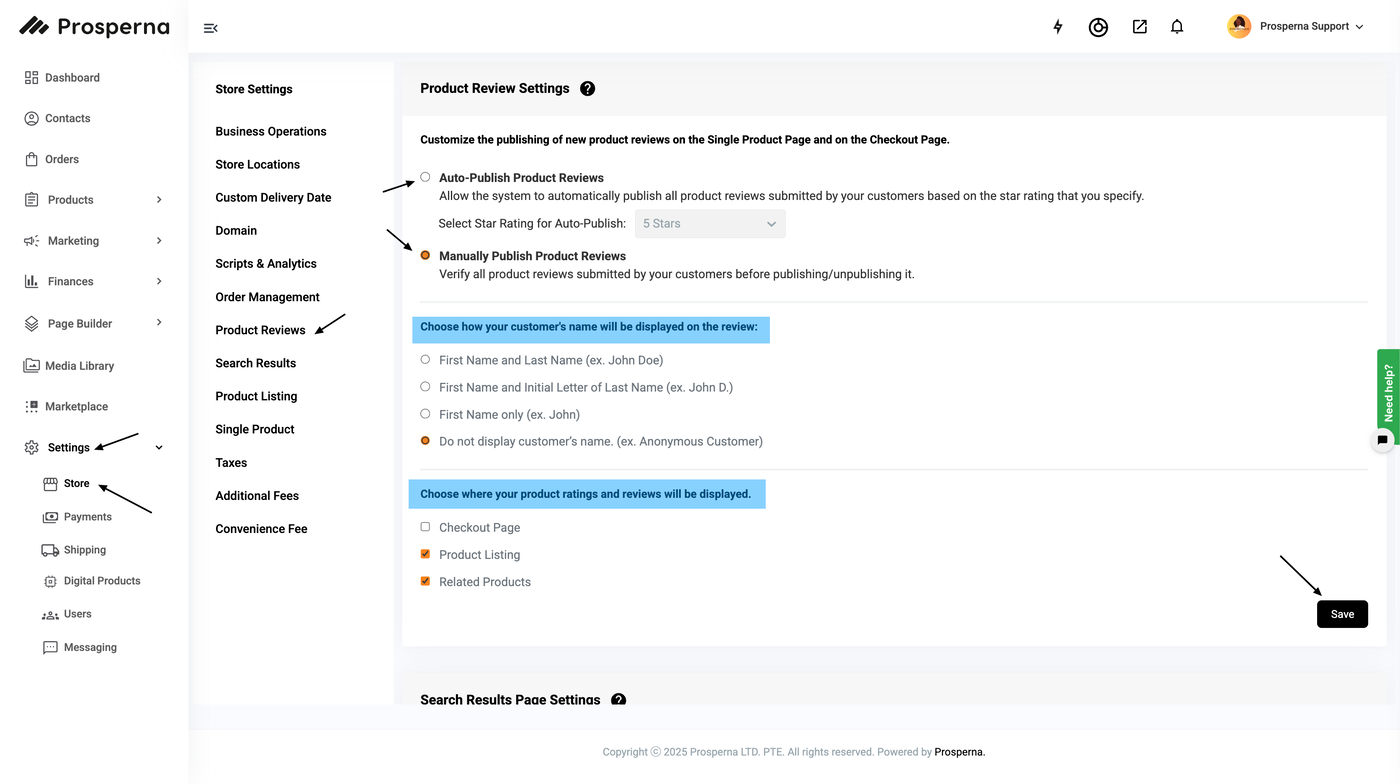Expand the Products sidebar submenu
The width and height of the screenshot is (1400, 784).
pyautogui.click(x=159, y=200)
